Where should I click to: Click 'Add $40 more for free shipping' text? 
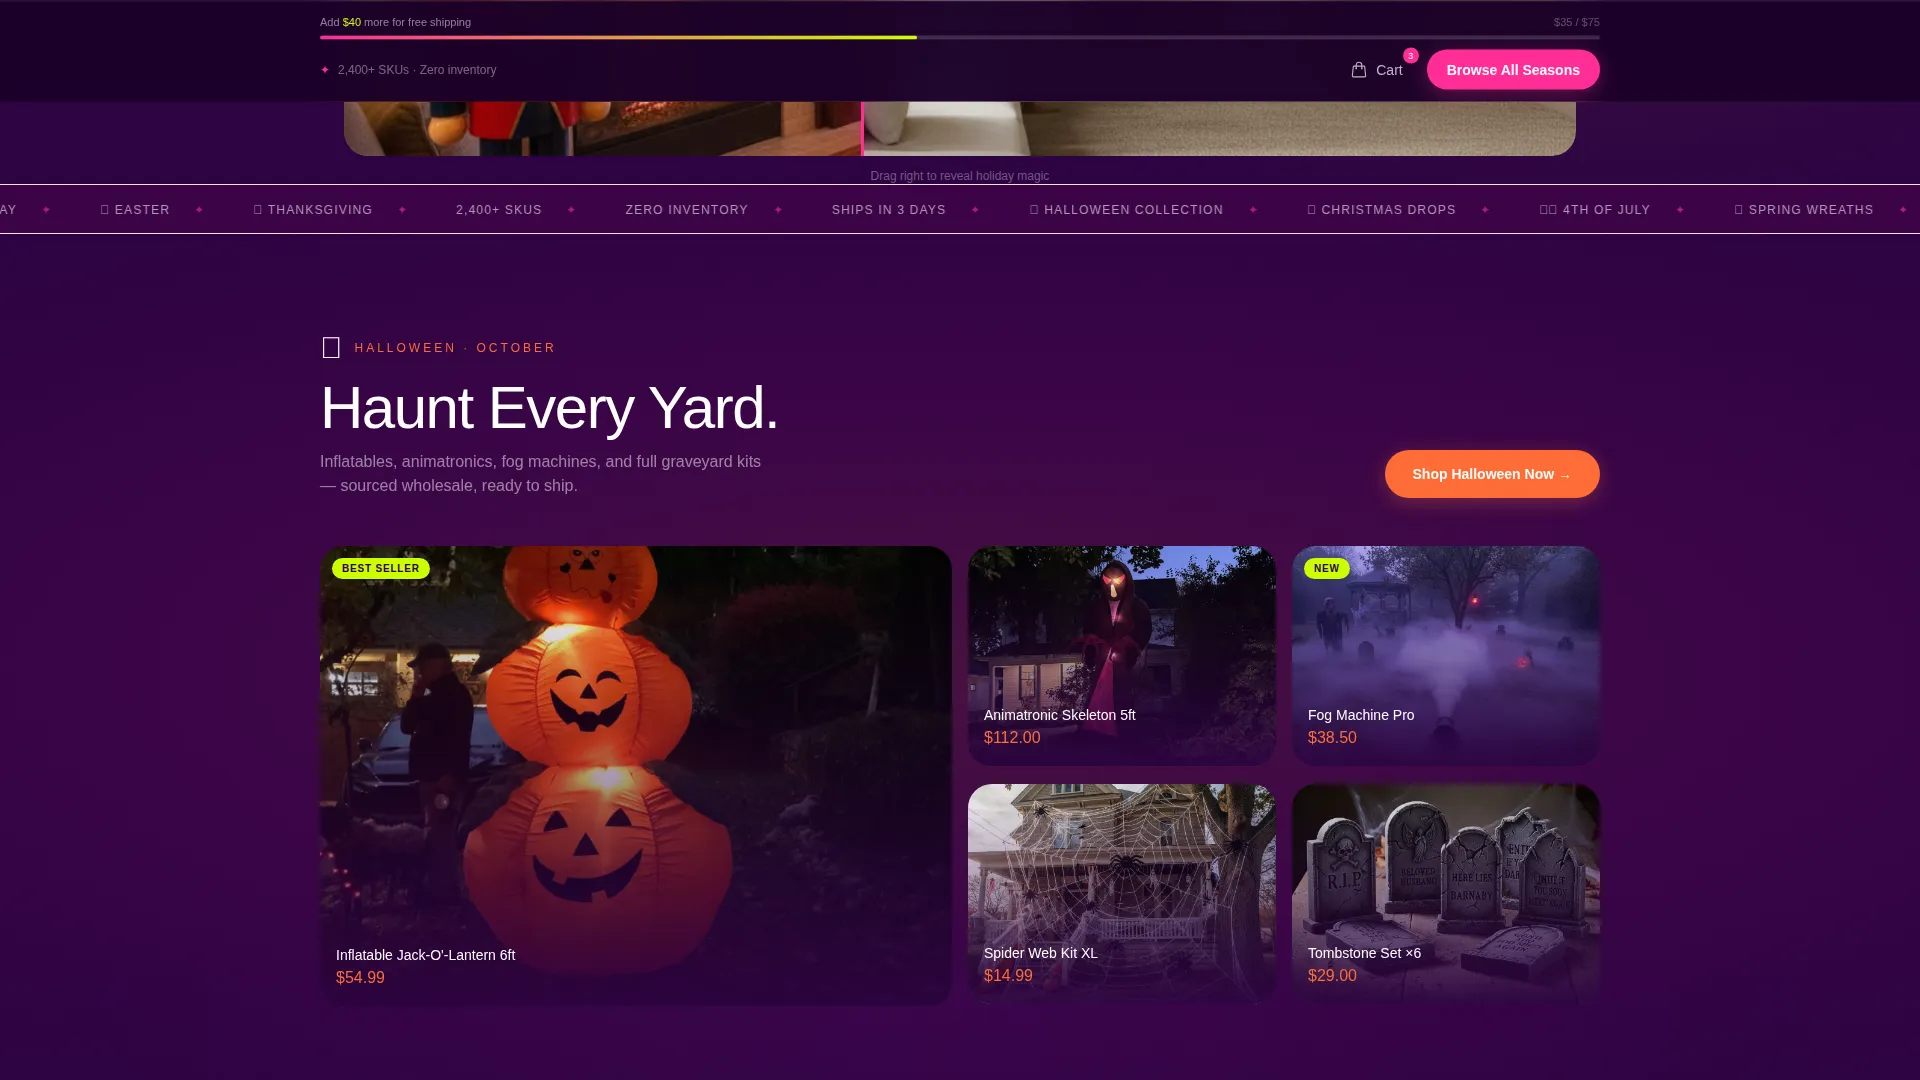click(395, 22)
